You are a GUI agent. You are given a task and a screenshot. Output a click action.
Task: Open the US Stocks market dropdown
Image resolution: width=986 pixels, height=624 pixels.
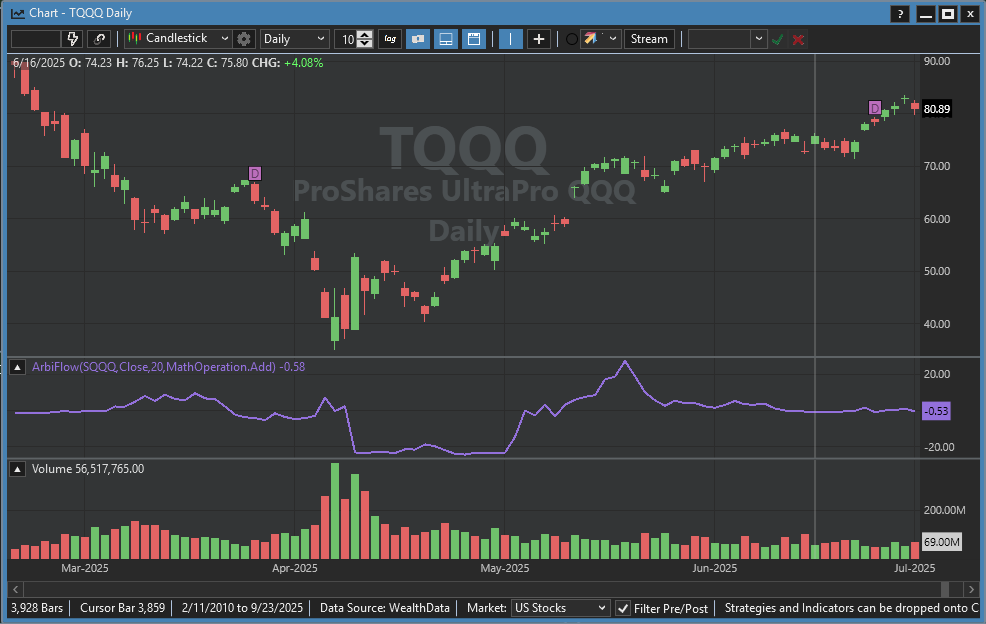coord(560,608)
